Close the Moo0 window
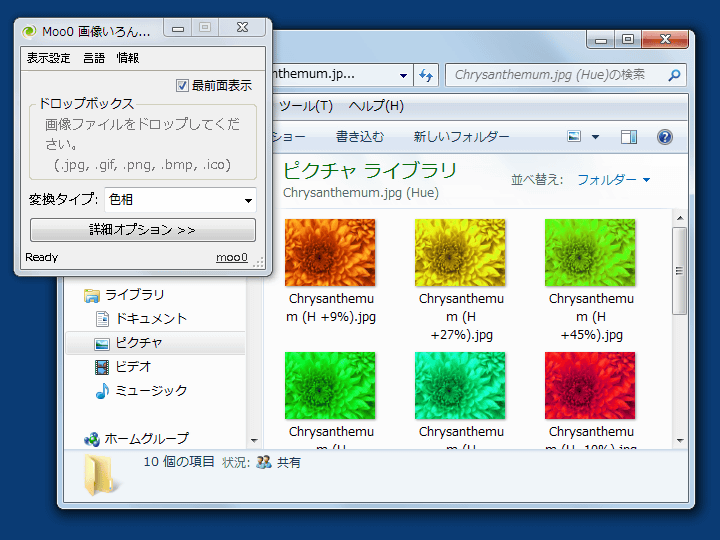The image size is (720, 540). (x=242, y=28)
